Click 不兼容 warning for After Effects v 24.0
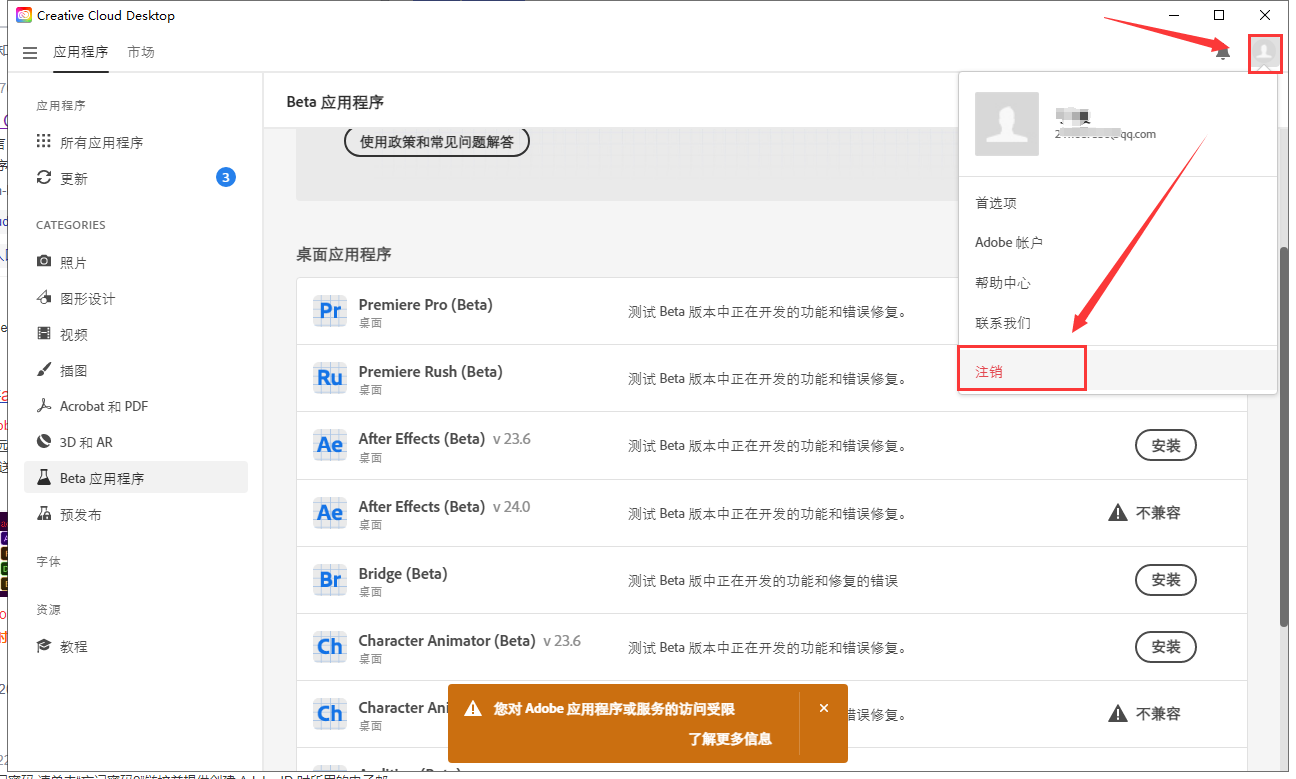The height and width of the screenshot is (779, 1296). click(x=1145, y=513)
